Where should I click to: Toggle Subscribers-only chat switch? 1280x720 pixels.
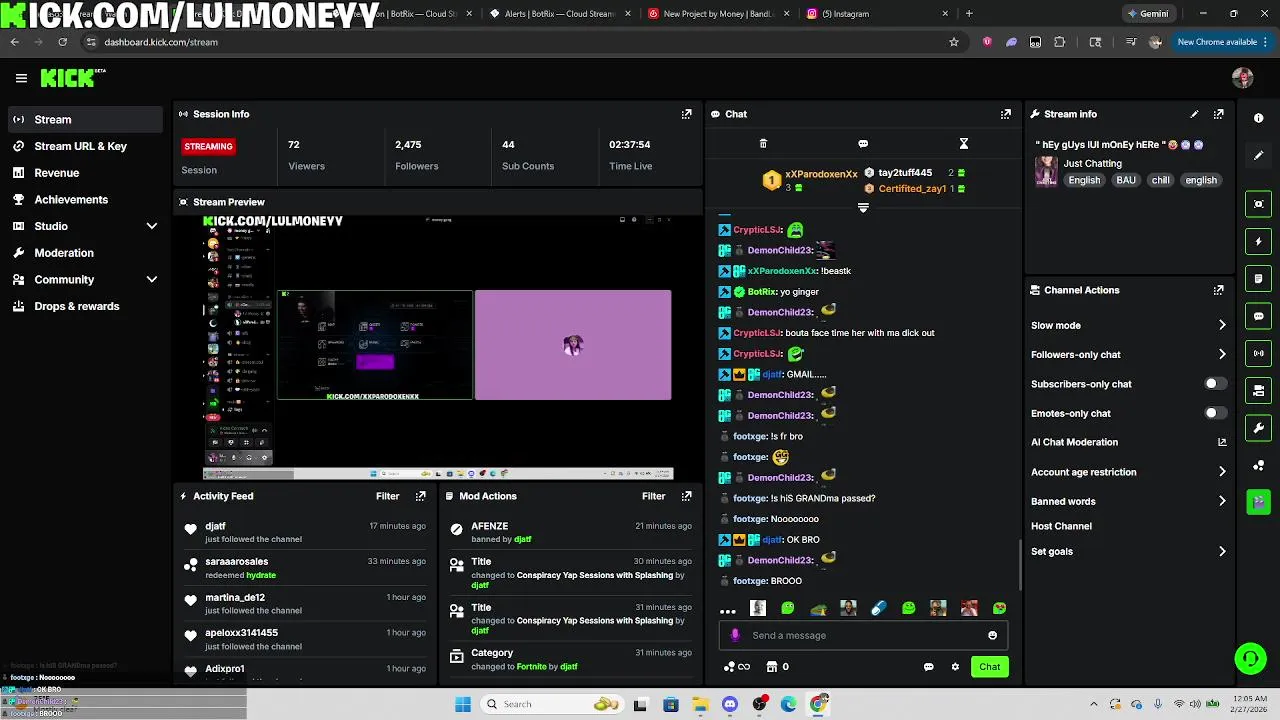click(x=1215, y=384)
